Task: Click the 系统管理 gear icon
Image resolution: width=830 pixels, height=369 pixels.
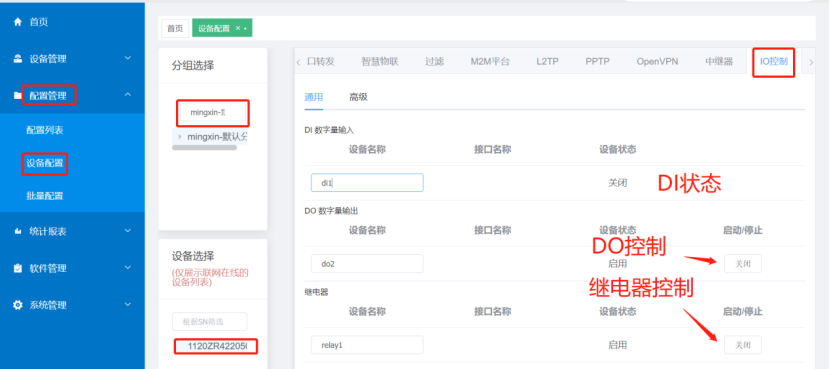Action: pyautogui.click(x=18, y=305)
